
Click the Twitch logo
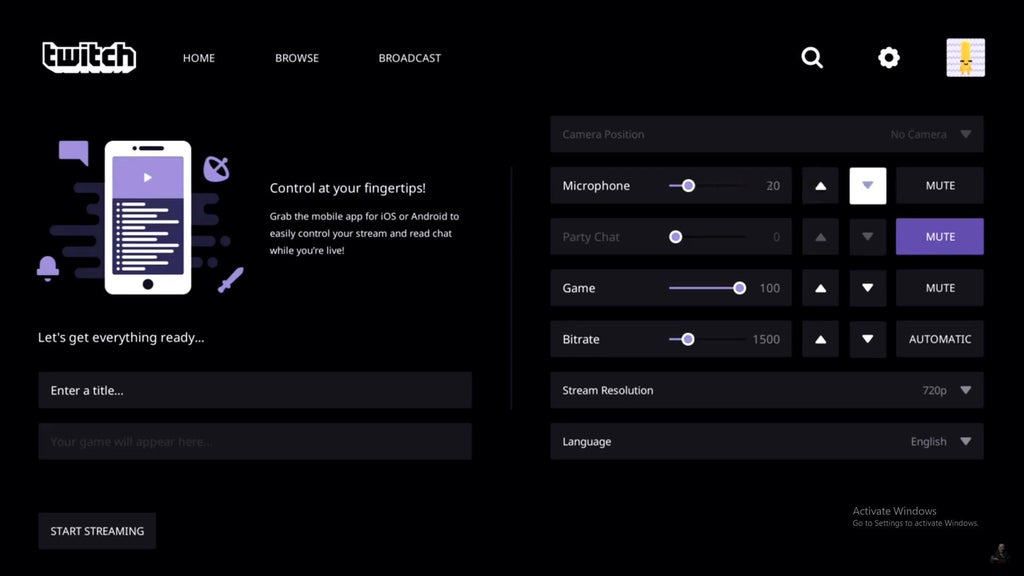click(89, 57)
